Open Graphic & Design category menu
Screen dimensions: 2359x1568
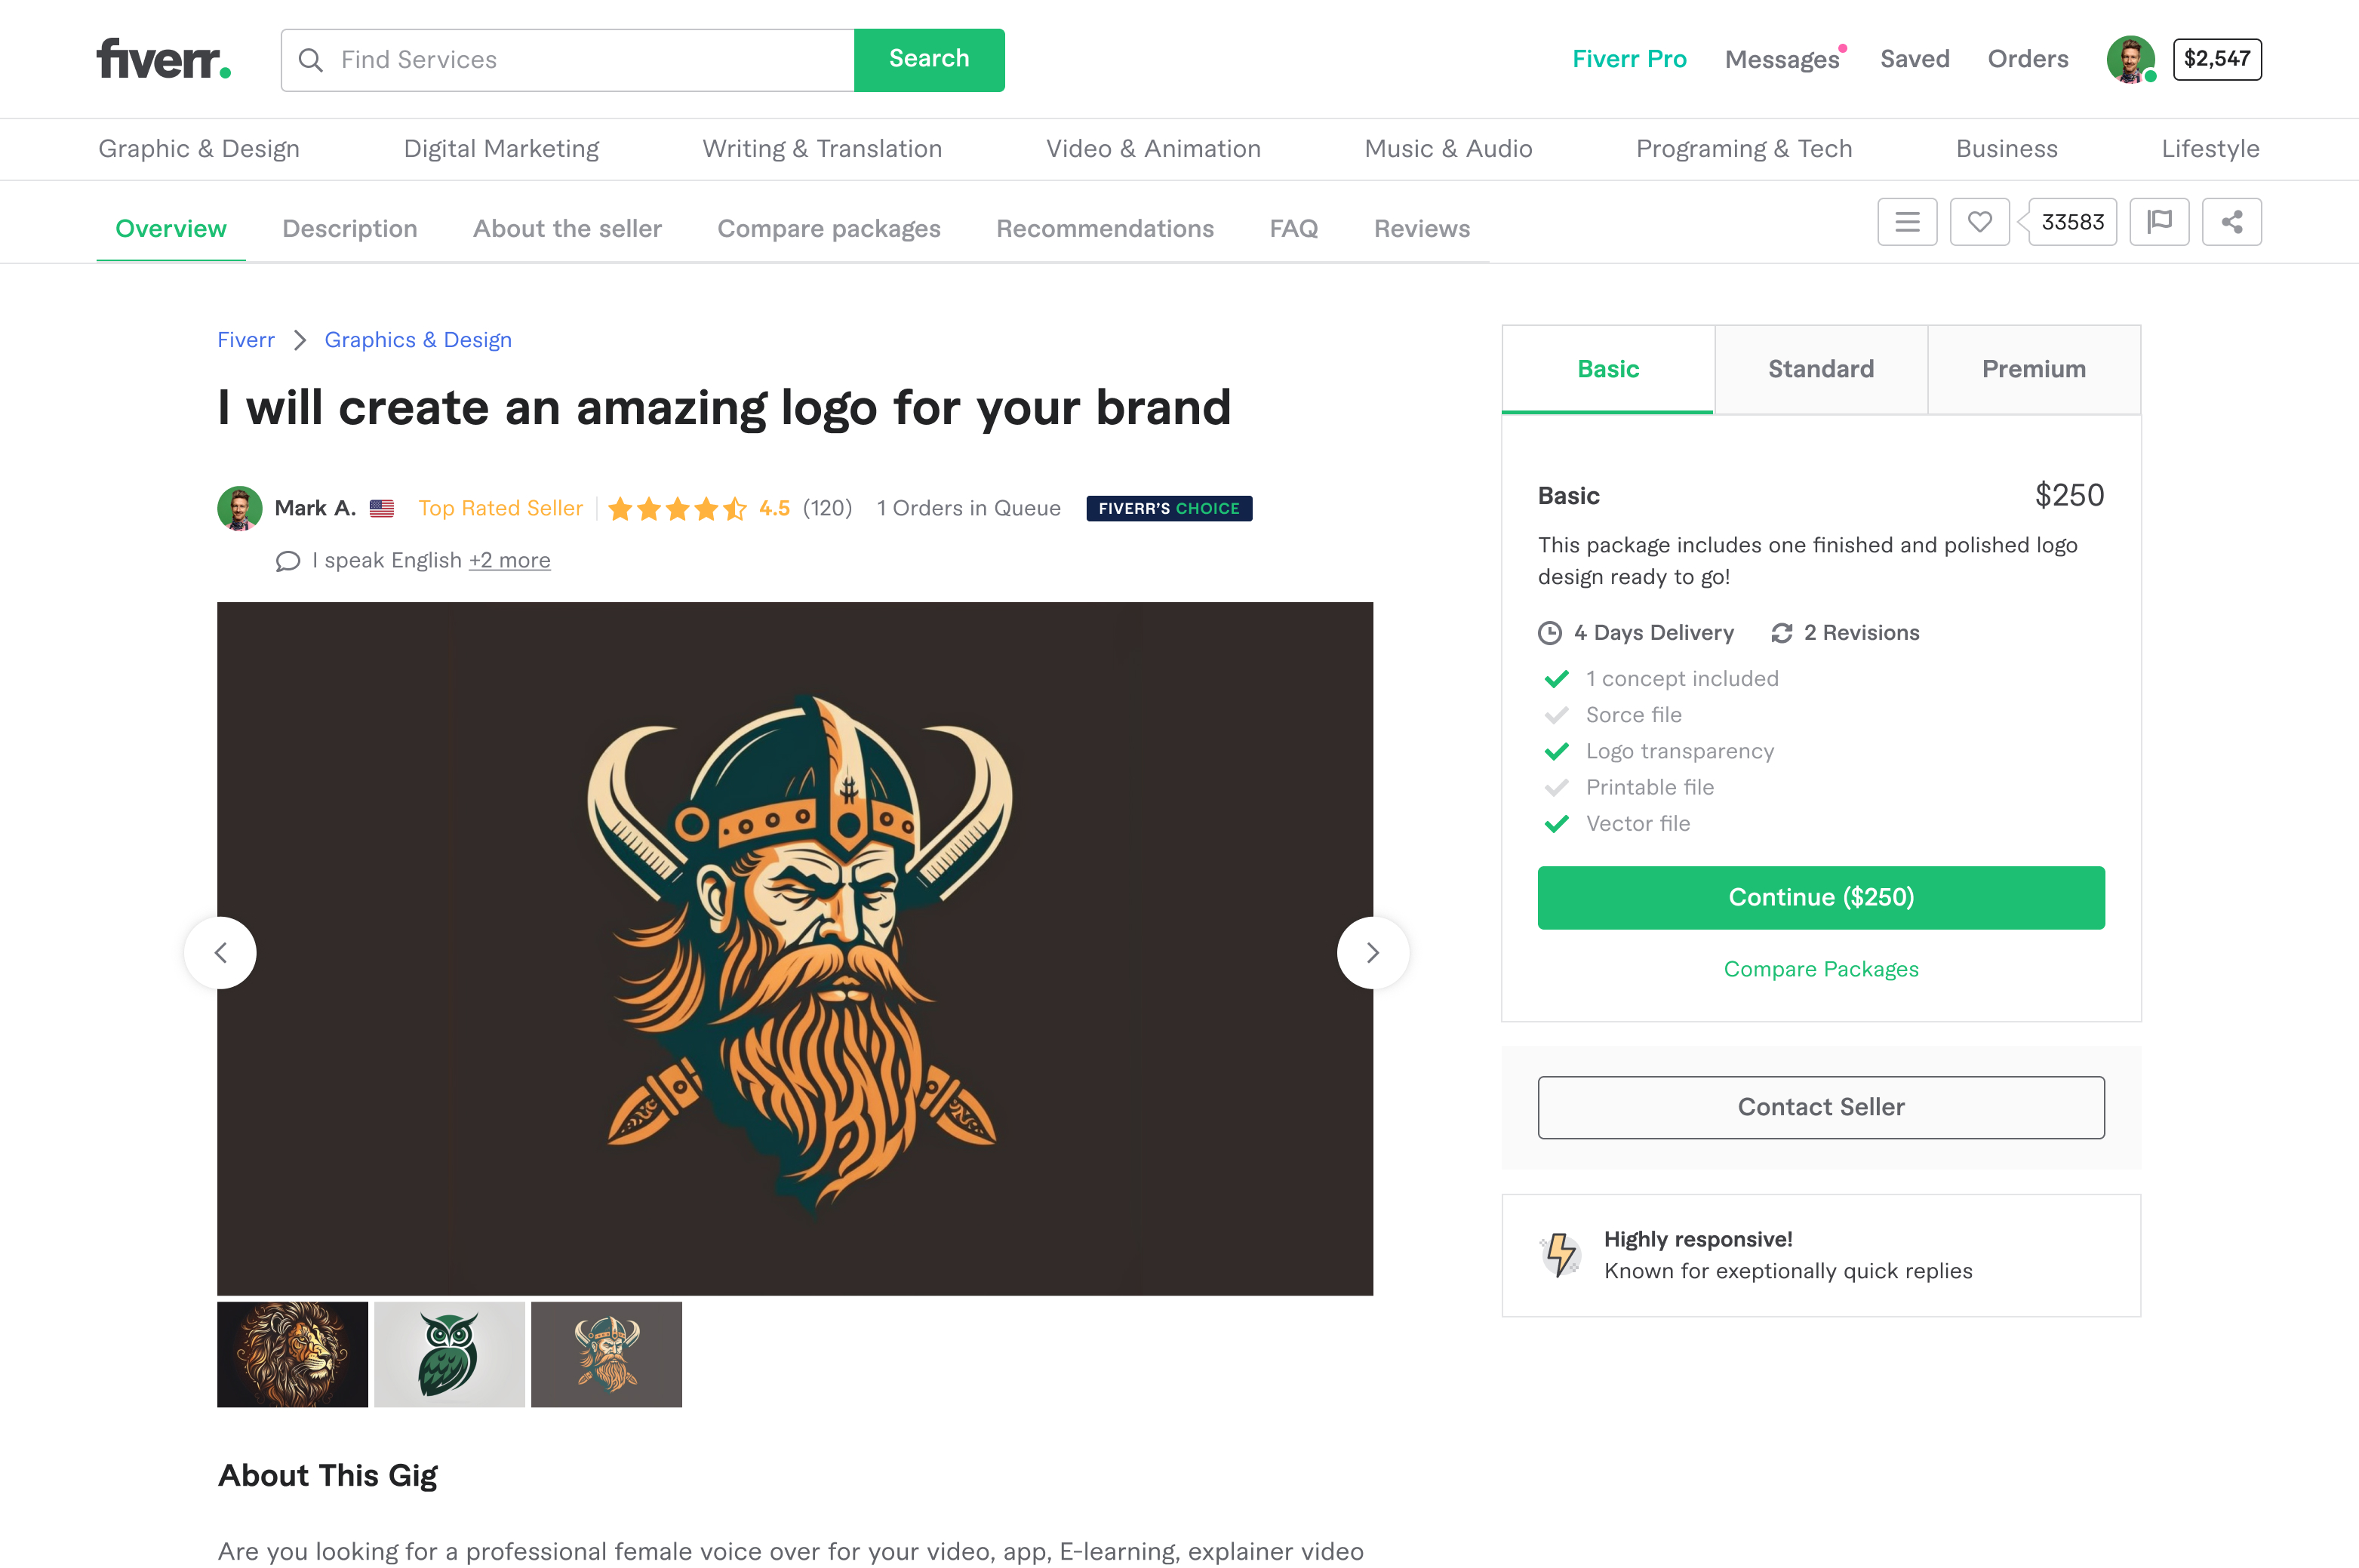pyautogui.click(x=199, y=149)
